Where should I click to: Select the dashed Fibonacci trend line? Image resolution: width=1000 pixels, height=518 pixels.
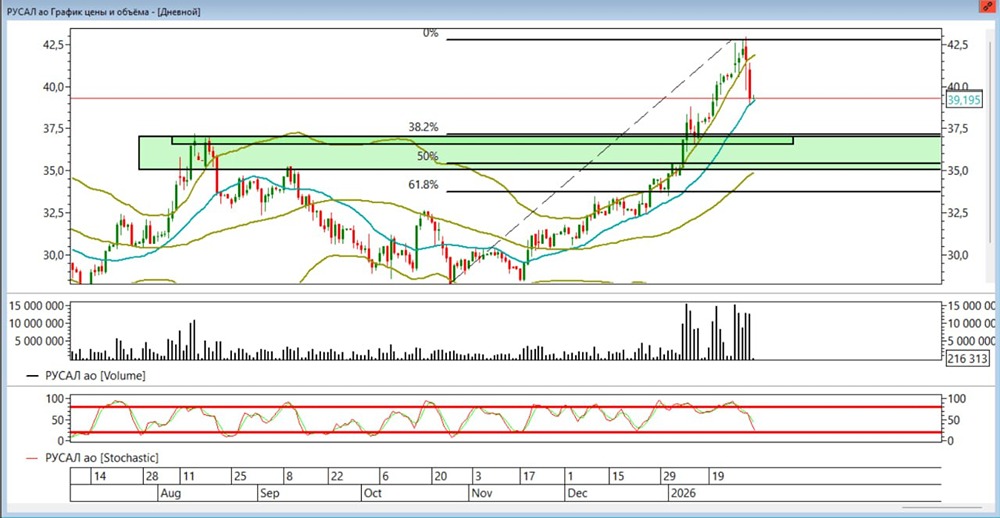pyautogui.click(x=593, y=161)
